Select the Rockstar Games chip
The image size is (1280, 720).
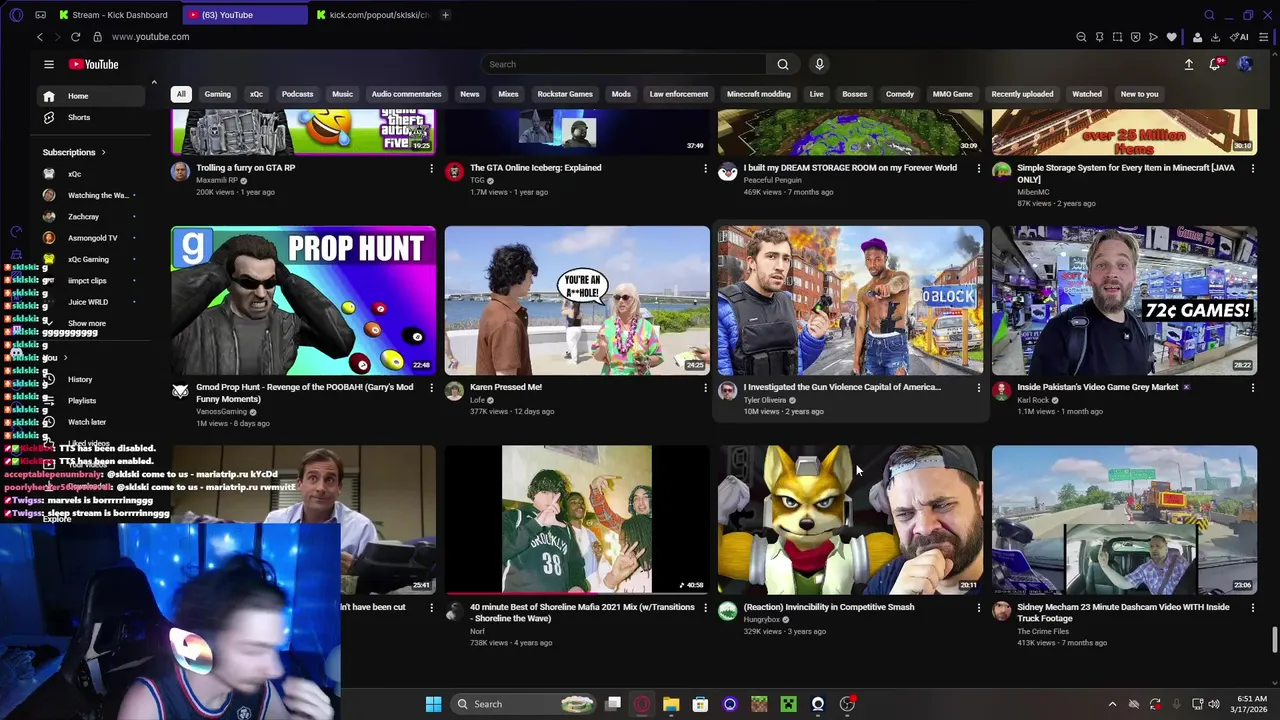pyautogui.click(x=565, y=94)
